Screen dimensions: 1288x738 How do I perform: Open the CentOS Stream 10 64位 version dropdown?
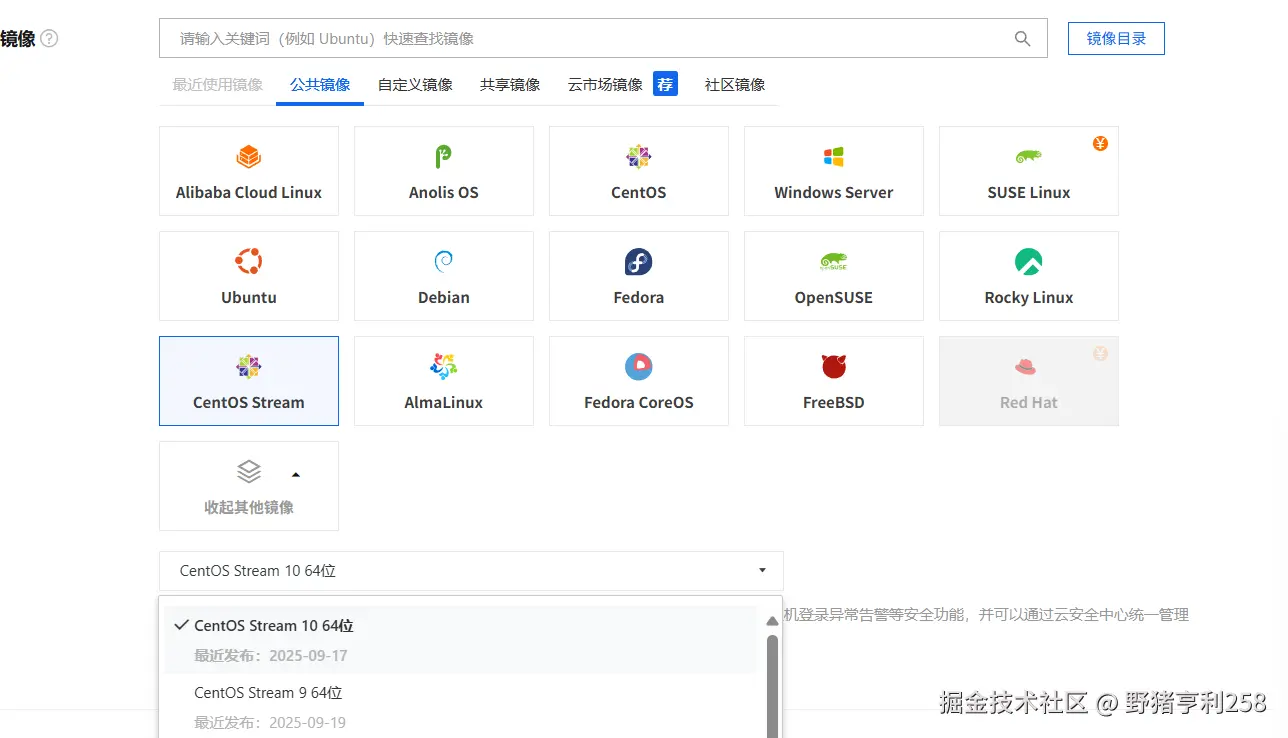(x=471, y=571)
